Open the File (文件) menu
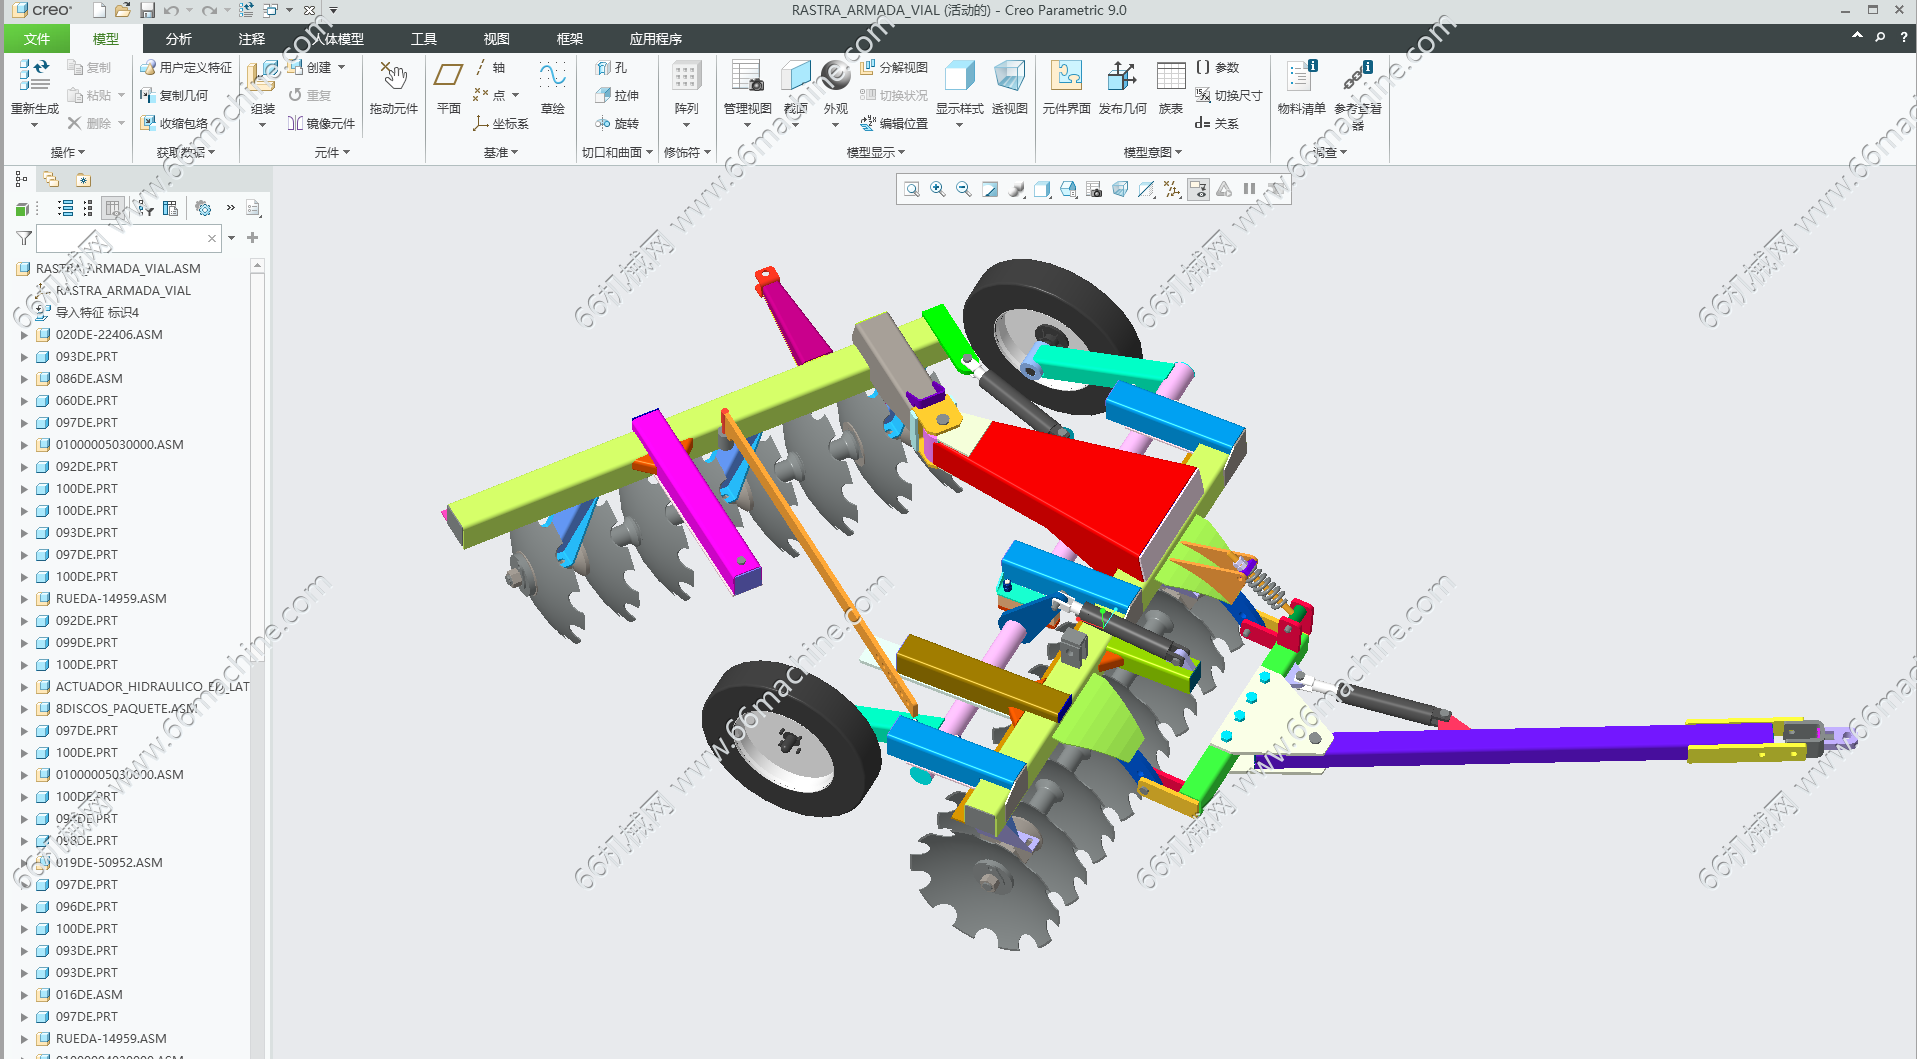The image size is (1917, 1059). (37, 39)
